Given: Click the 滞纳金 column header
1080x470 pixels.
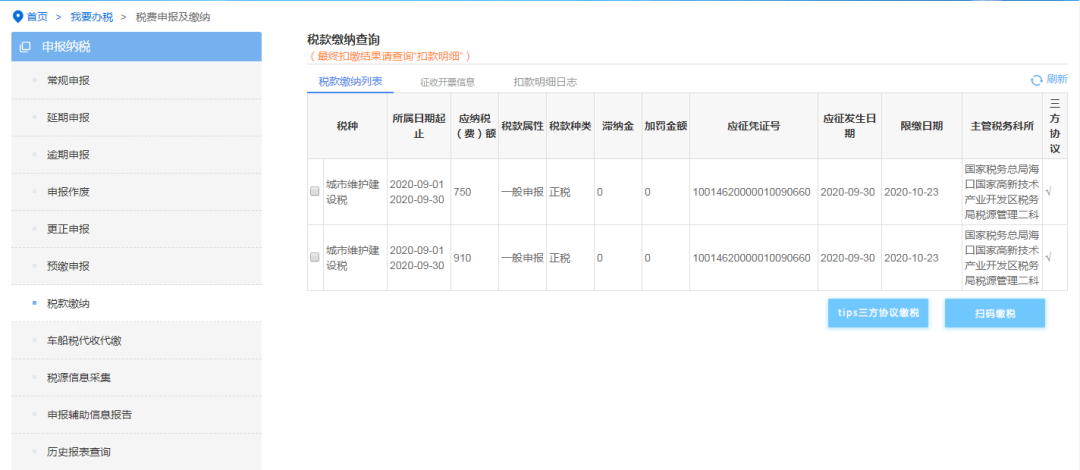Looking at the screenshot, I should [618, 126].
